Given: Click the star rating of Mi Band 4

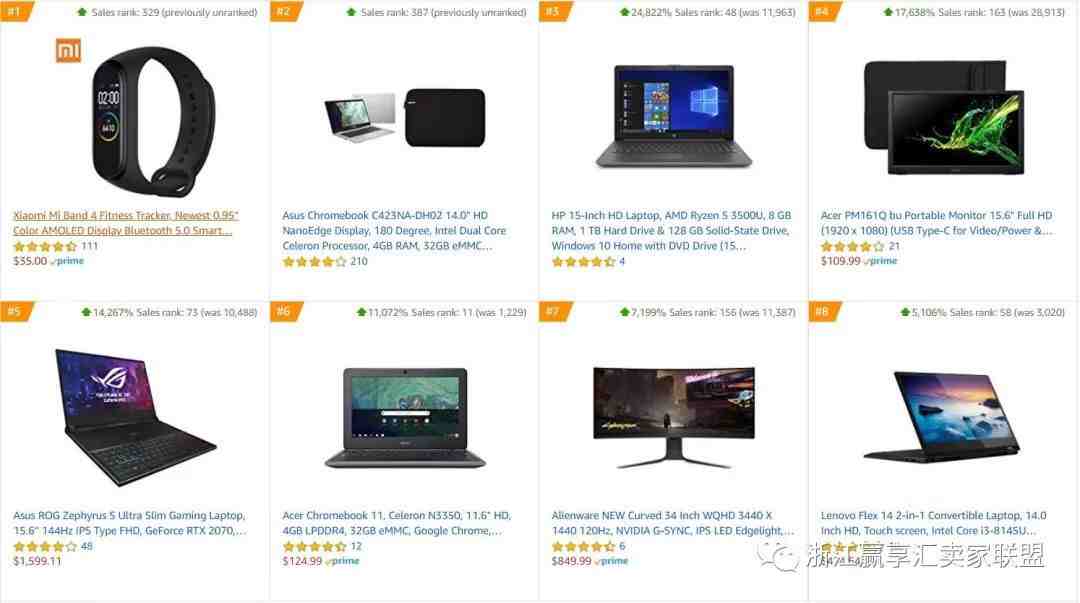Looking at the screenshot, I should (x=45, y=246).
